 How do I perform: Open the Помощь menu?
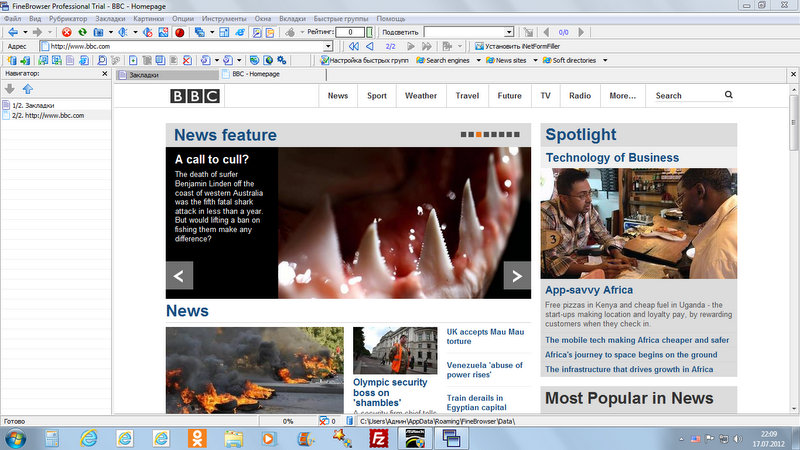click(x=391, y=18)
